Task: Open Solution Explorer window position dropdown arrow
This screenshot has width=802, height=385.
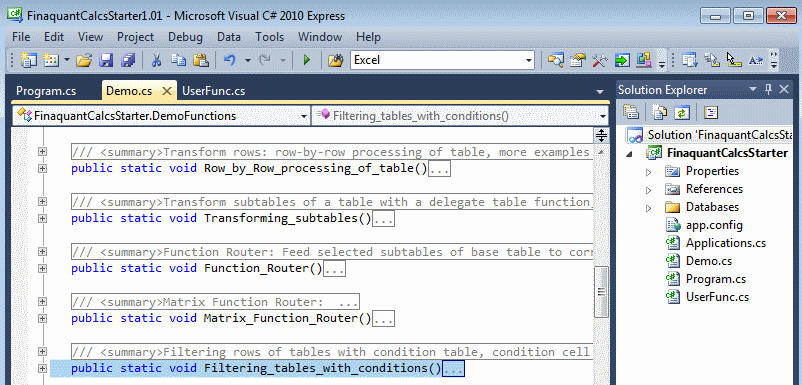Action: point(752,90)
